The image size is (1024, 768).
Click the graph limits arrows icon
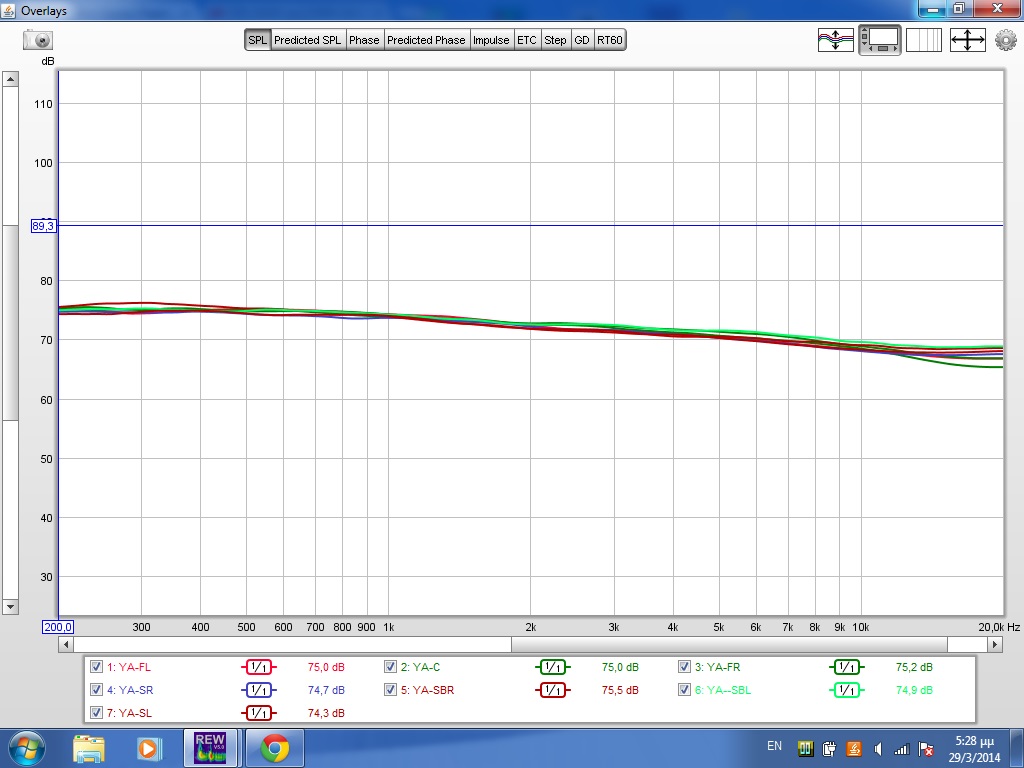click(x=967, y=40)
